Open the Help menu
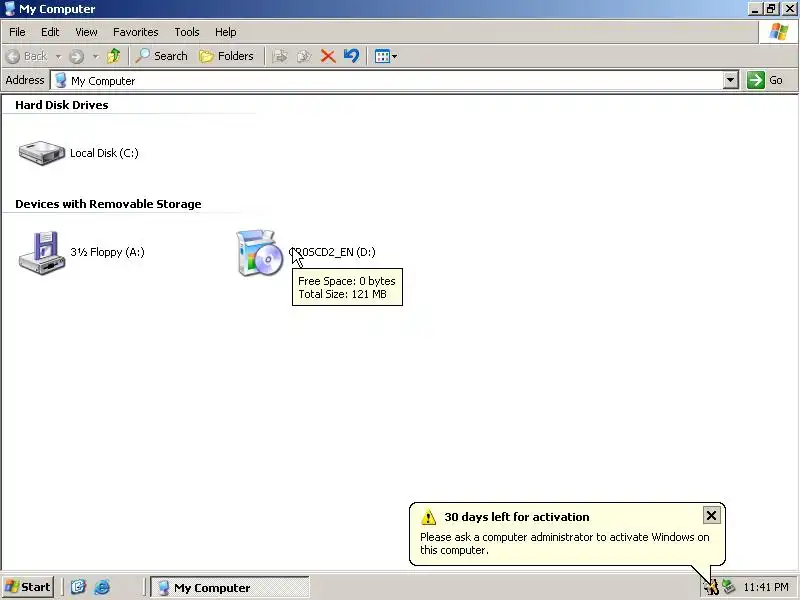The width and height of the screenshot is (800, 600). pos(226,32)
